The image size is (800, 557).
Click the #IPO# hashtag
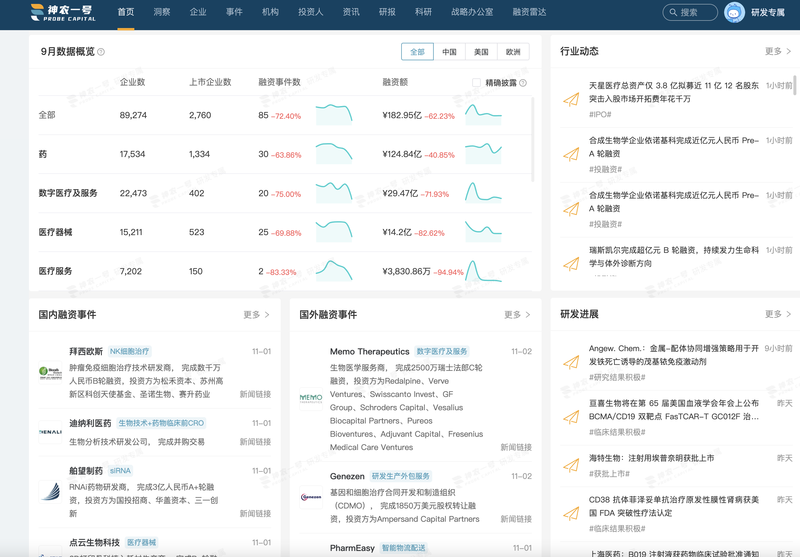[x=600, y=115]
